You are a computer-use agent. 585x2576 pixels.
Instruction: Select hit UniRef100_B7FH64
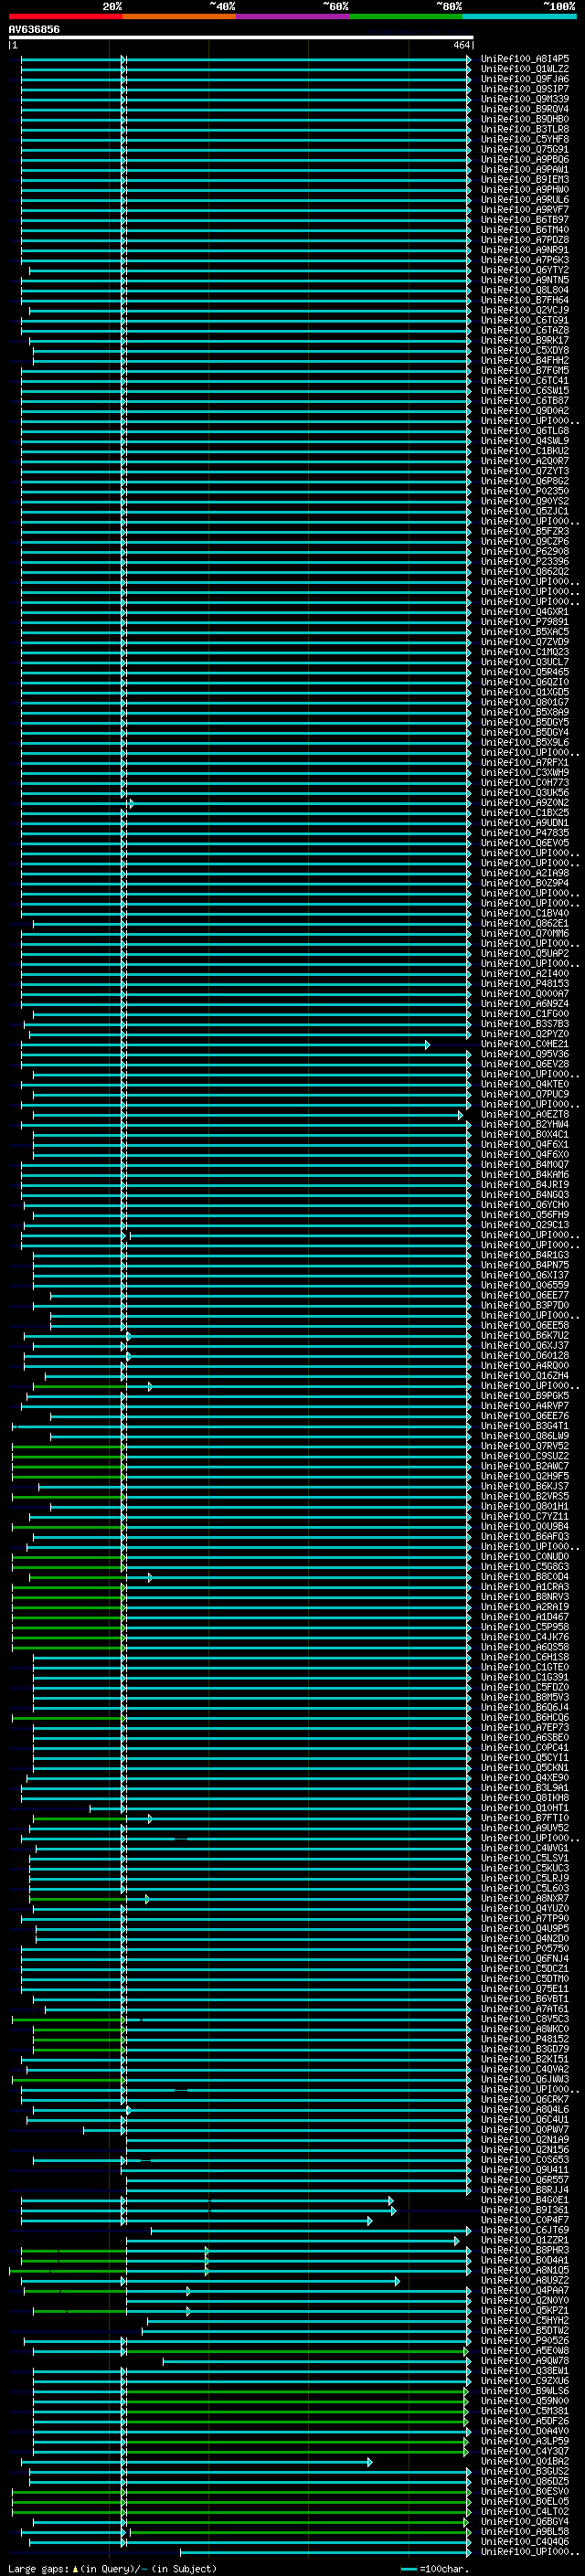click(x=525, y=300)
